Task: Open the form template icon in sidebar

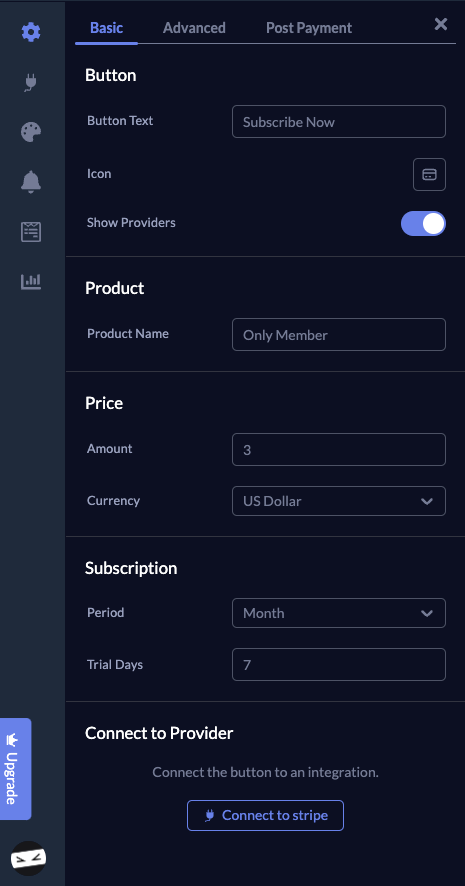Action: point(31,232)
